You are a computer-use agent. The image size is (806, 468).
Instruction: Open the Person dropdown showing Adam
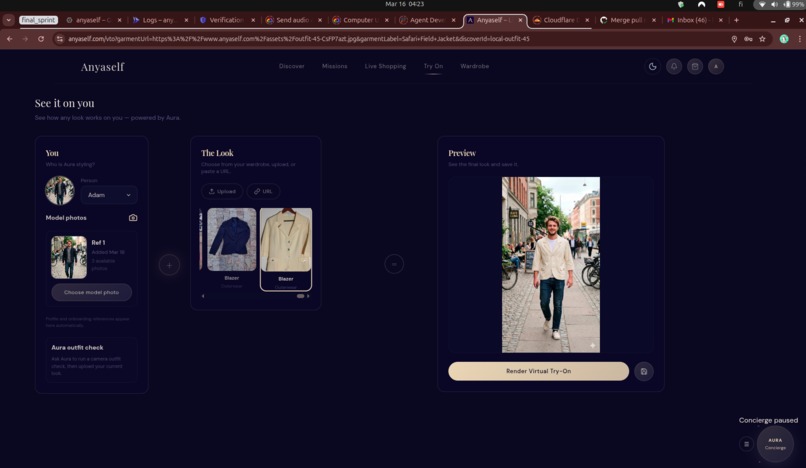click(x=109, y=195)
